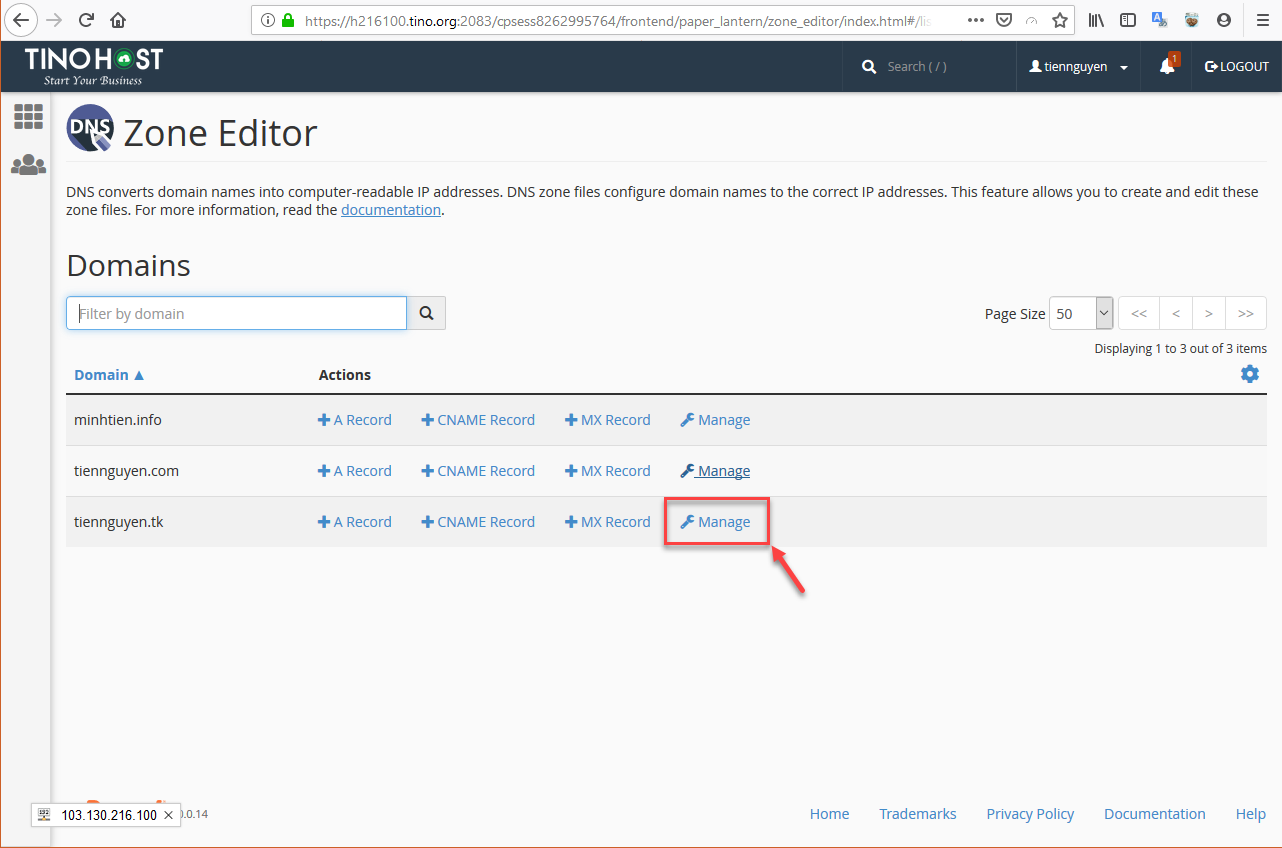
Task: Click the TinoHost logo
Action: [x=94, y=66]
